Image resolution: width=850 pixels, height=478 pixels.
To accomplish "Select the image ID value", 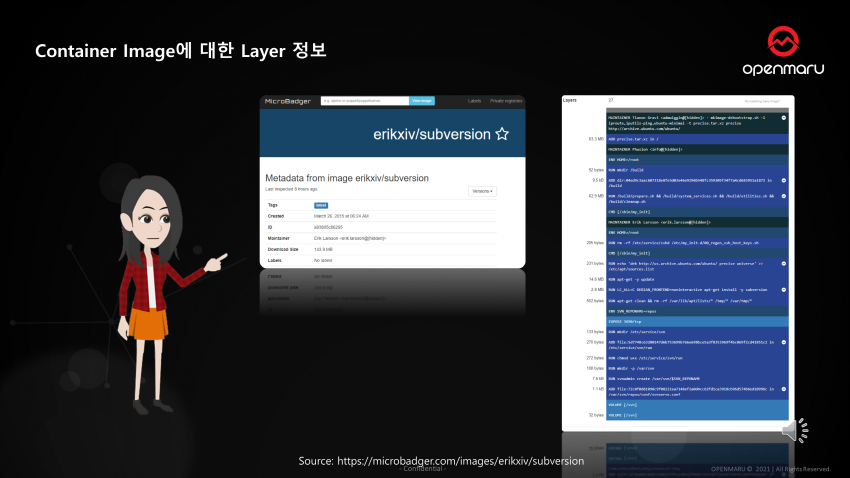I will (x=328, y=227).
